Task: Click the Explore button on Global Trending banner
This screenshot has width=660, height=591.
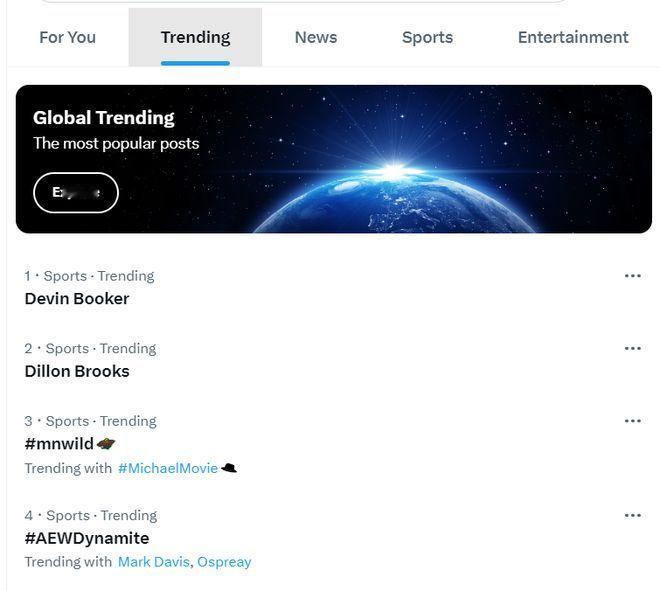Action: [x=76, y=193]
